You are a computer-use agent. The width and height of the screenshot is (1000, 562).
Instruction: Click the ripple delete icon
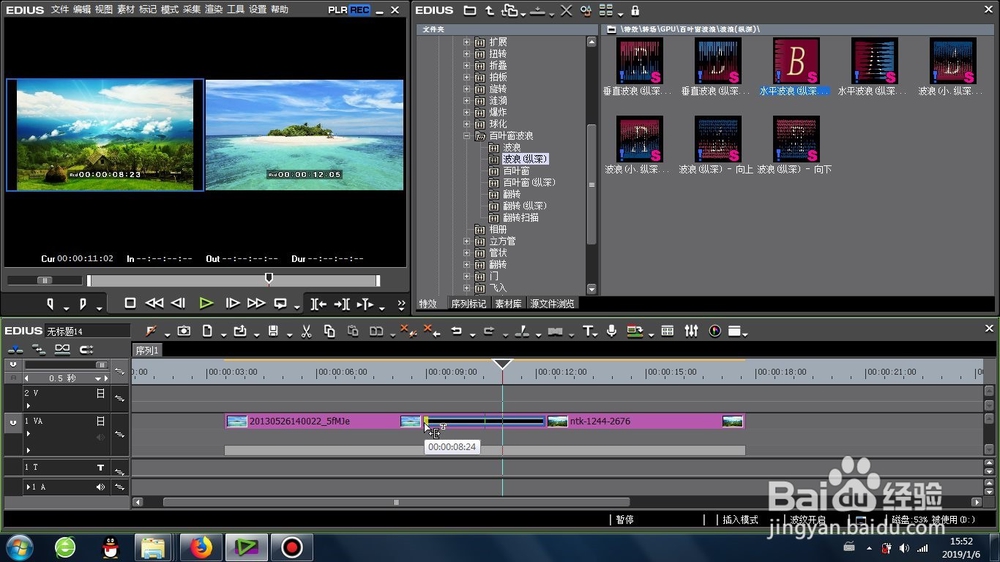pyautogui.click(x=431, y=330)
